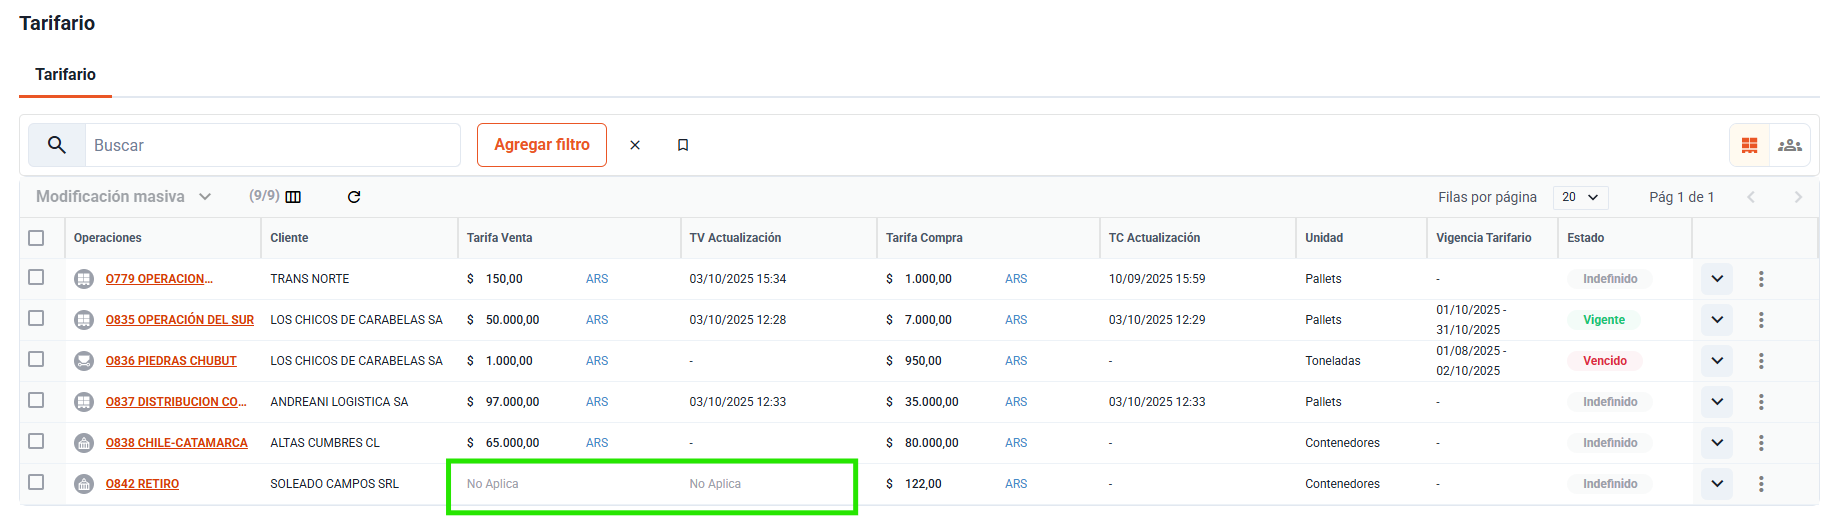Select the Tarifario tab
The width and height of the screenshot is (1832, 532).
(x=66, y=75)
